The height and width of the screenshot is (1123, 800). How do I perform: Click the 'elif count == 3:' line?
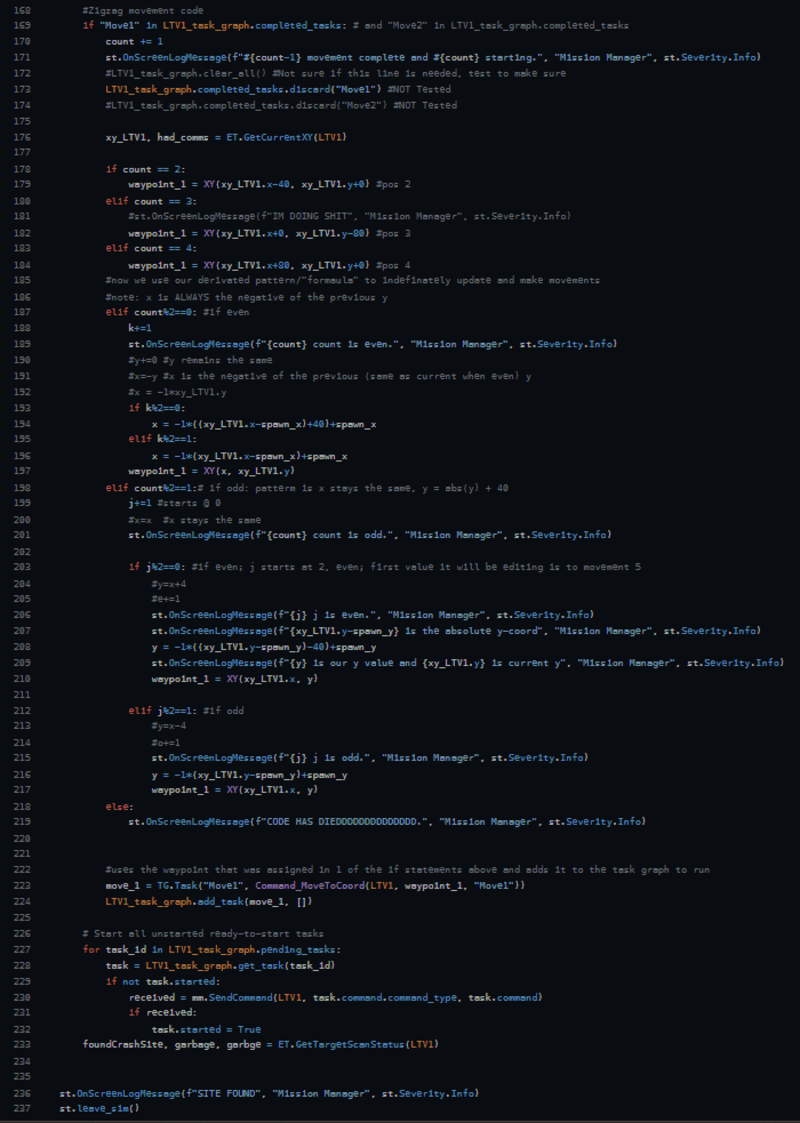(x=151, y=201)
